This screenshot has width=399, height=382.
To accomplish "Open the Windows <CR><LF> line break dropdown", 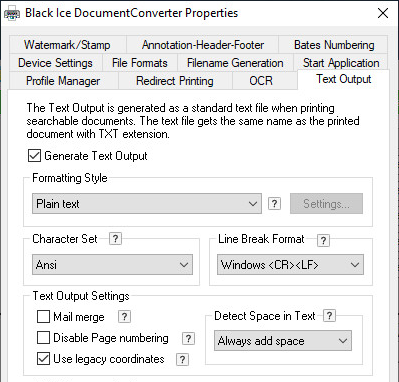I will 290,265.
